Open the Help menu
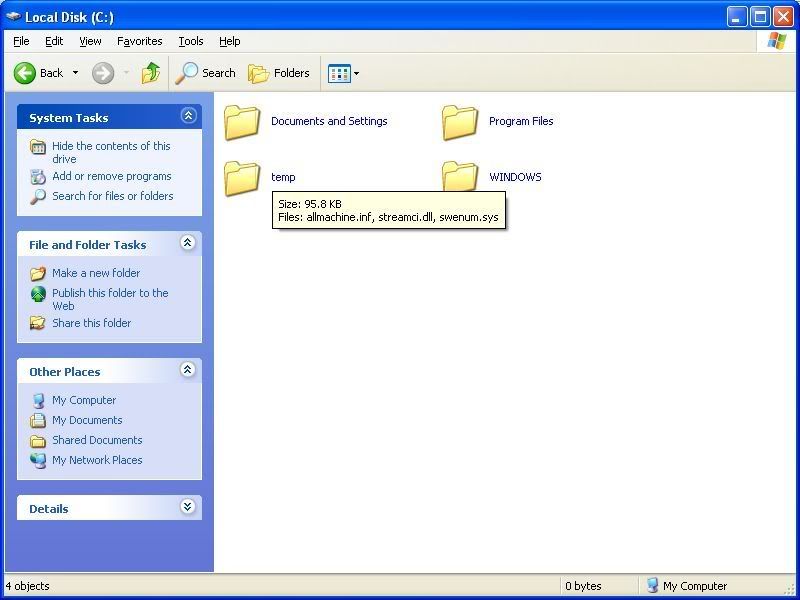800x600 pixels. [230, 41]
